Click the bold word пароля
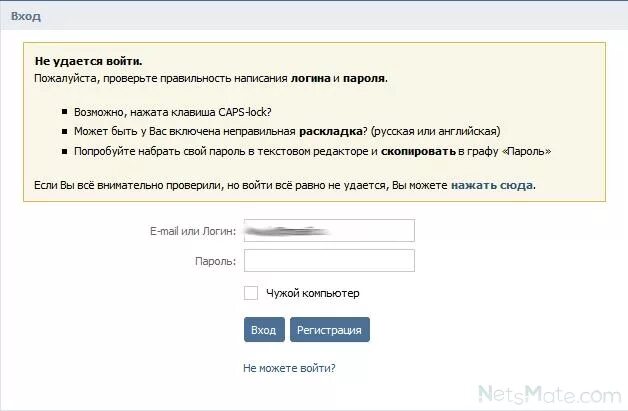The image size is (628, 411). coord(364,78)
